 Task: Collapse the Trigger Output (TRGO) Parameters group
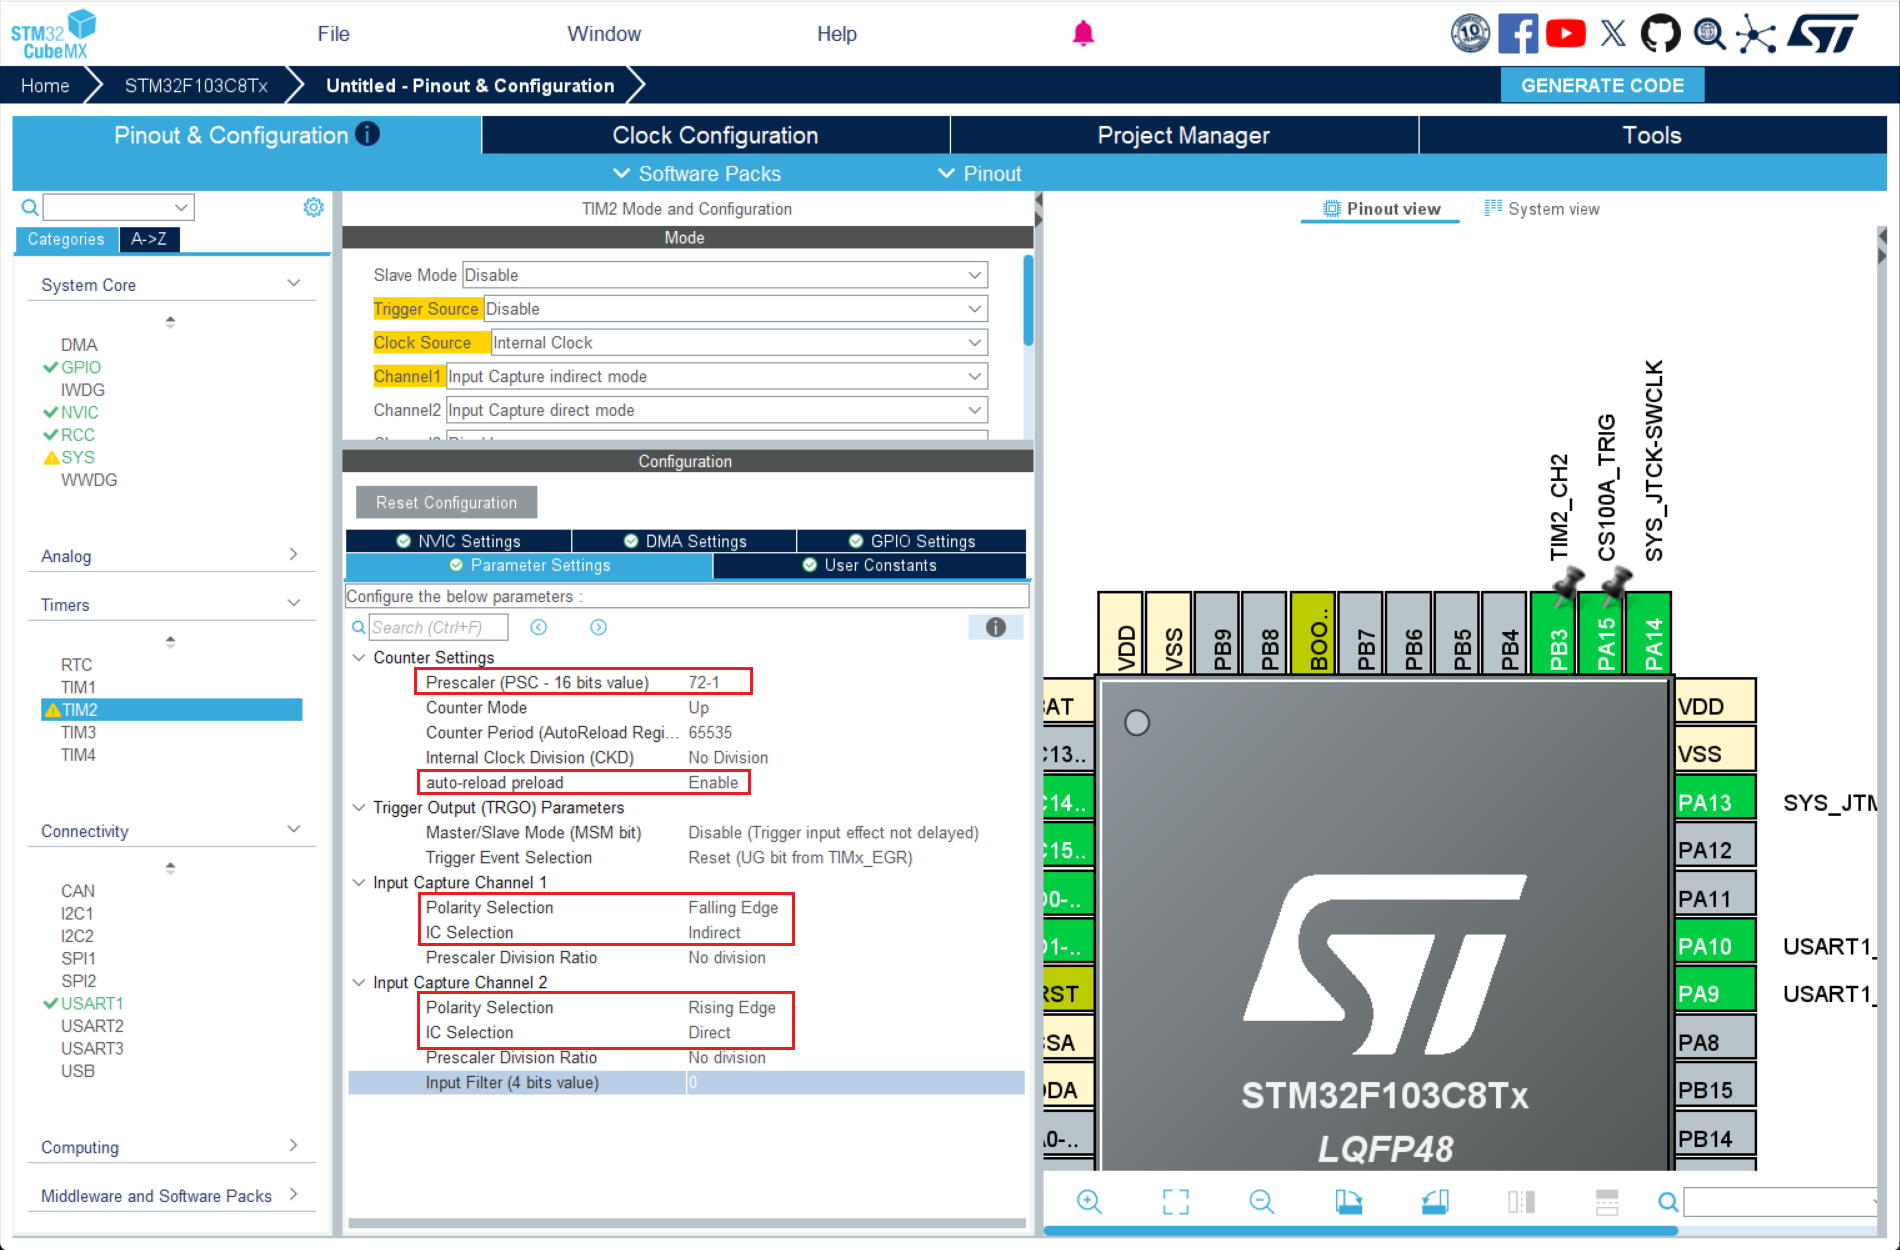358,807
